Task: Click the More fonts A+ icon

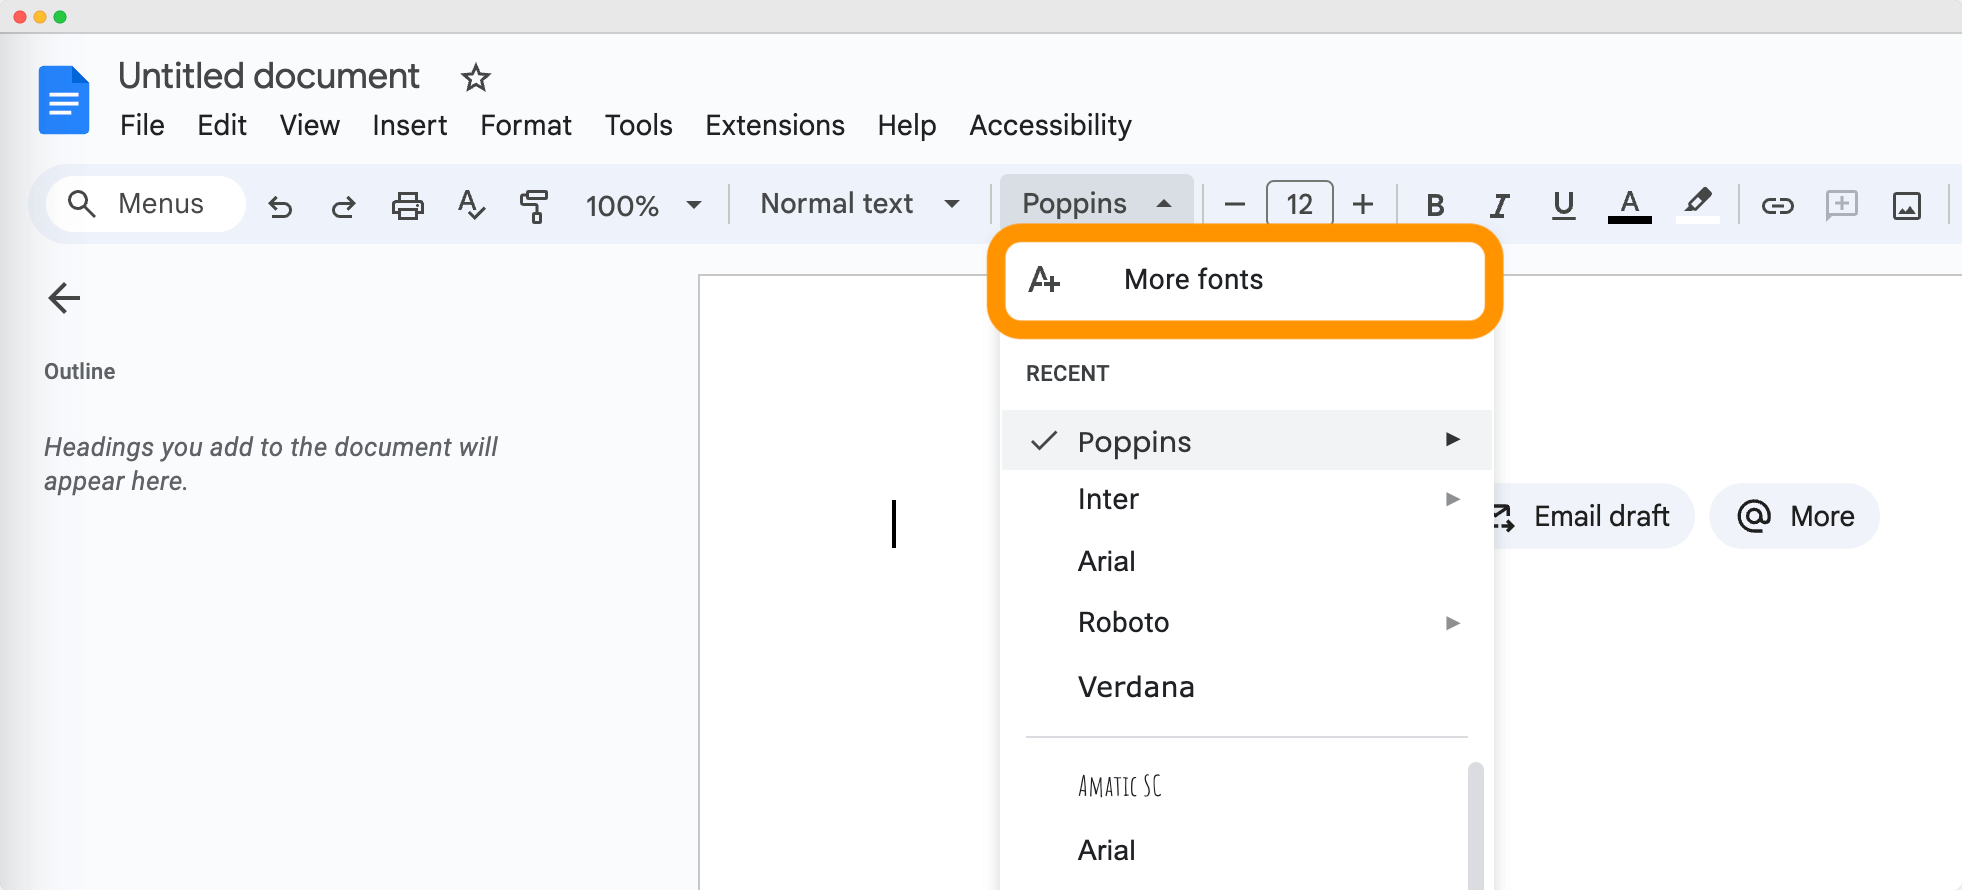Action: pos(1044,280)
